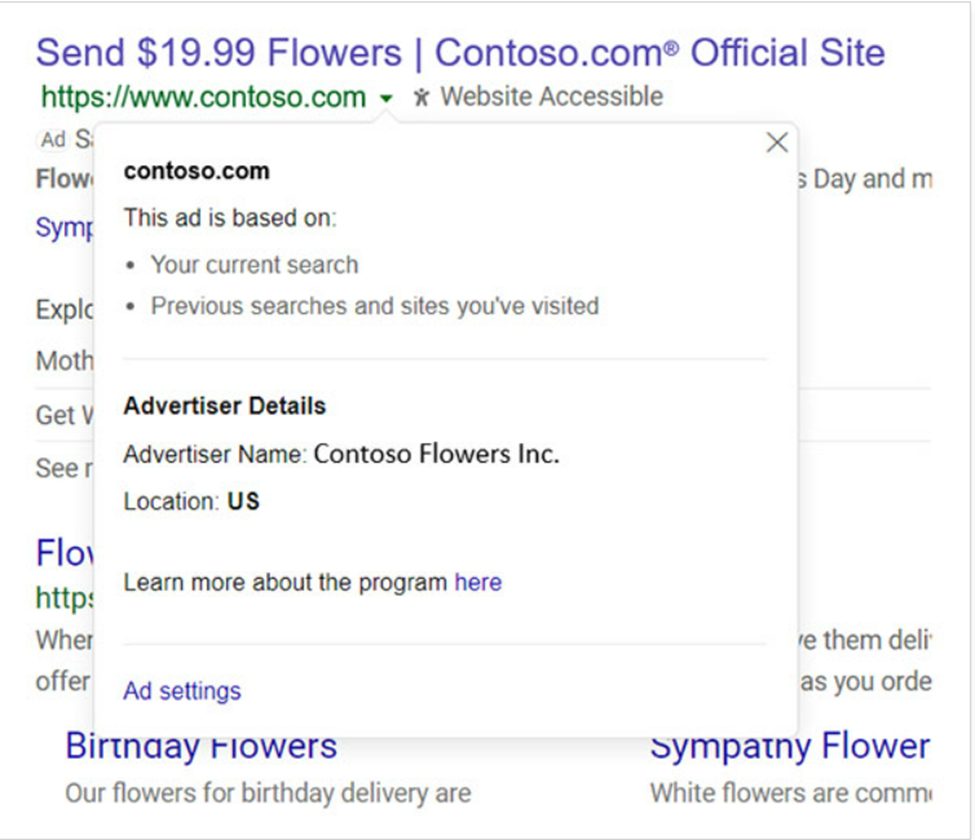This screenshot has height=840, width=975.
Task: Click the Advertiser Details heading
Action: 224,406
